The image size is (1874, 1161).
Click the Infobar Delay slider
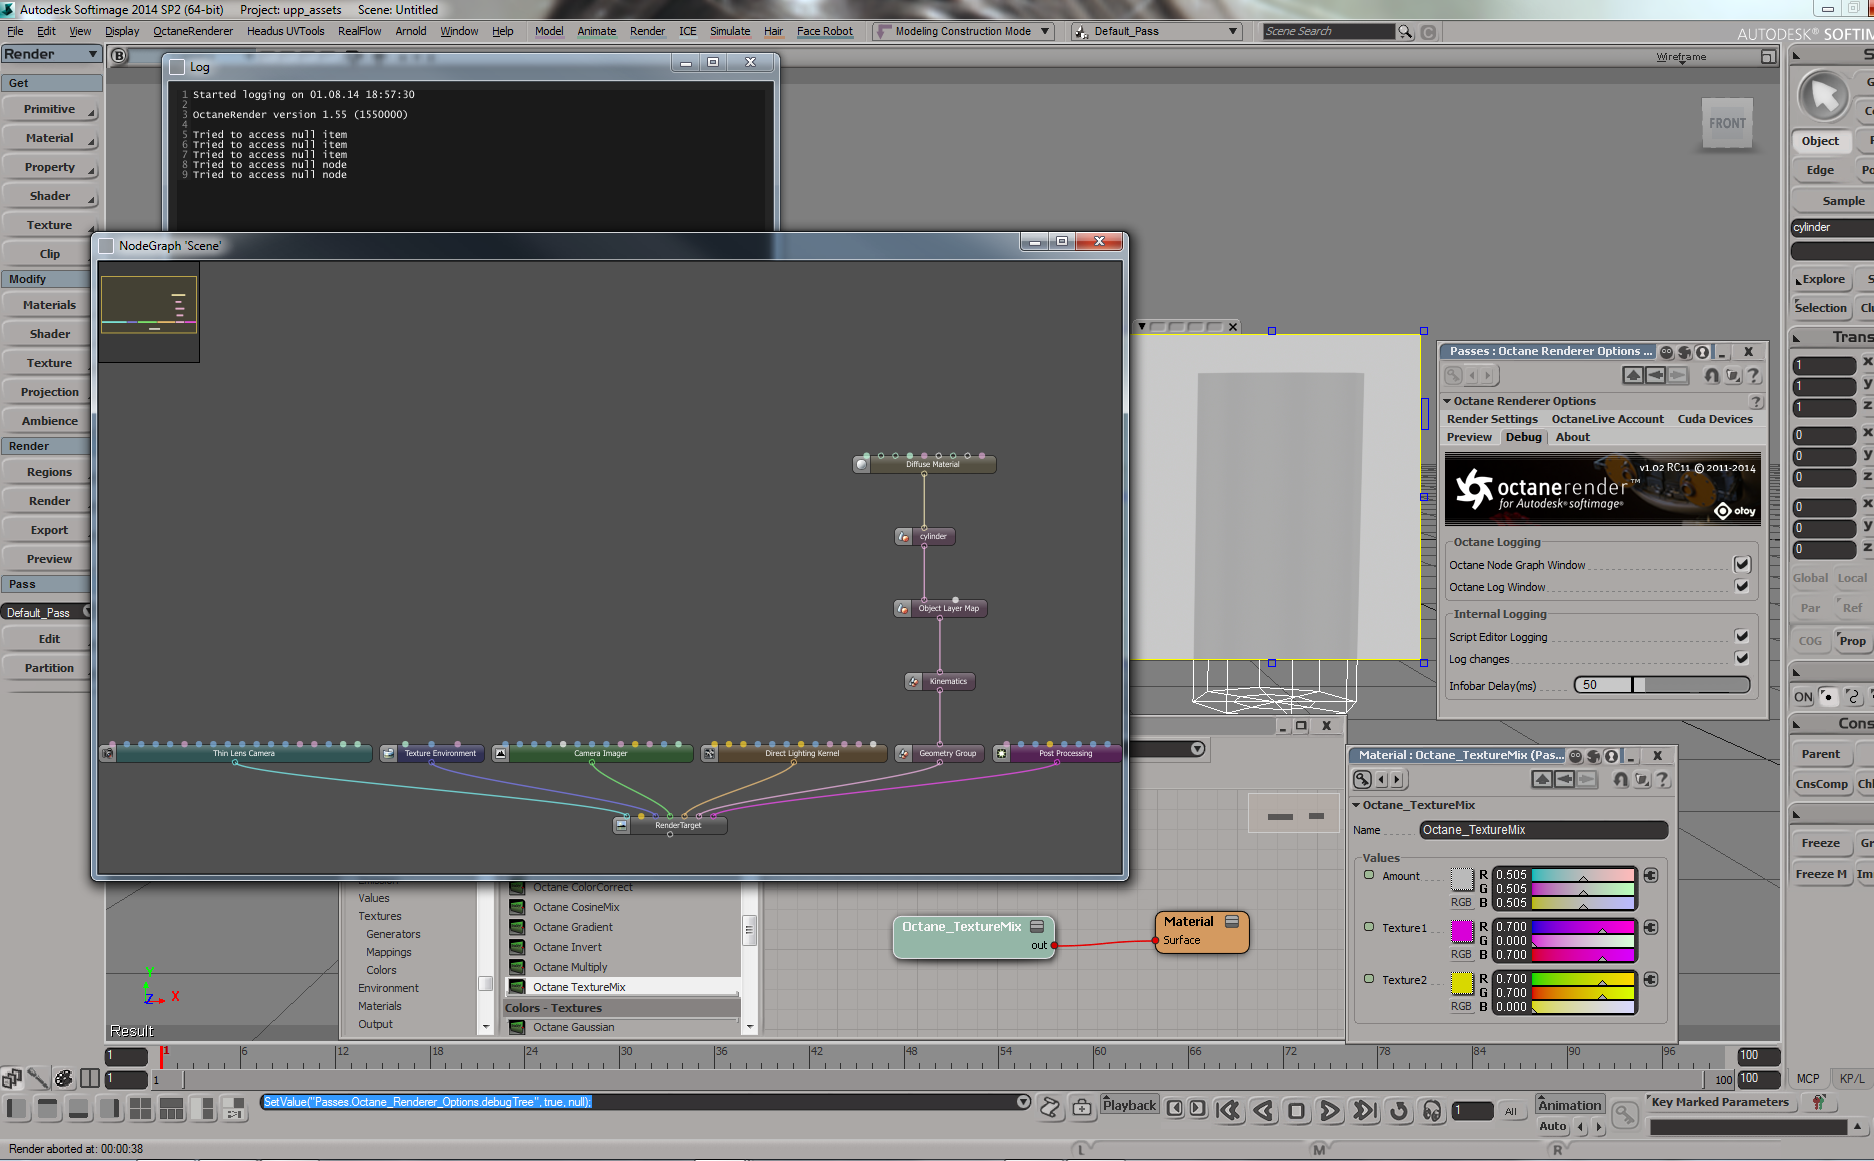(1662, 685)
